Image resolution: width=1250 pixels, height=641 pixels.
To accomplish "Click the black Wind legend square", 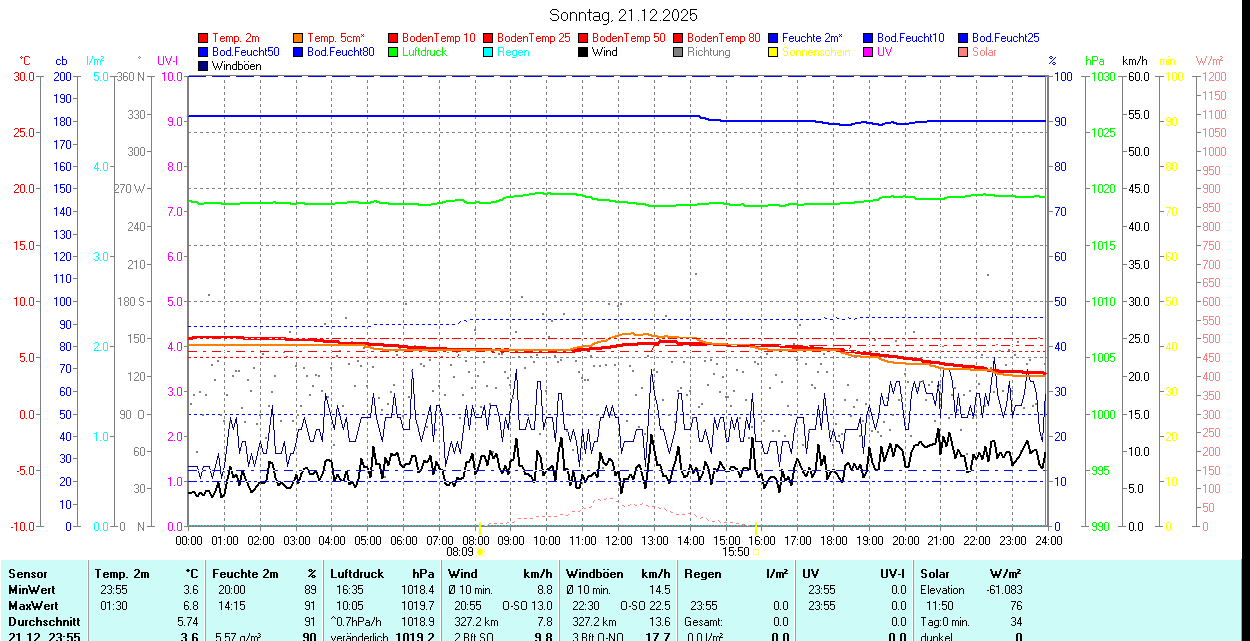I will coord(583,52).
